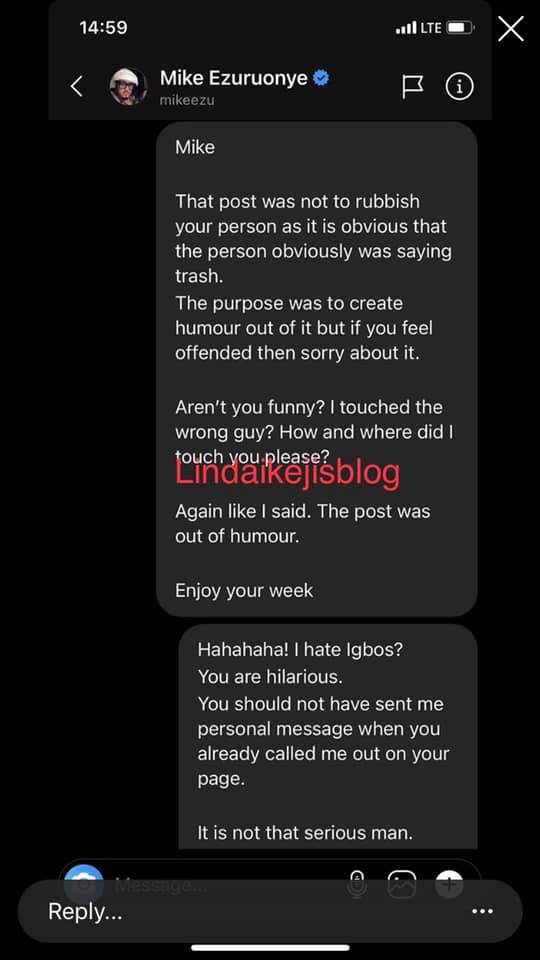The image size is (540, 960).
Task: Click the Reply... input field
Action: click(x=270, y=912)
